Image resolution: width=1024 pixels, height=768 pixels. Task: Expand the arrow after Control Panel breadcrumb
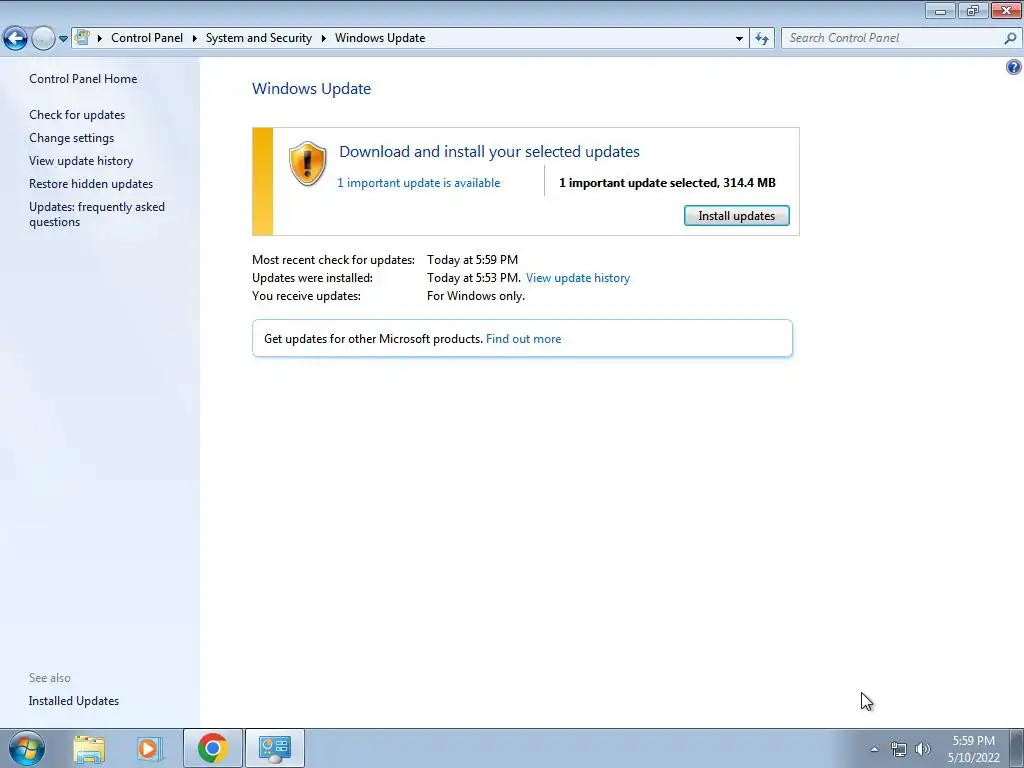pos(195,39)
